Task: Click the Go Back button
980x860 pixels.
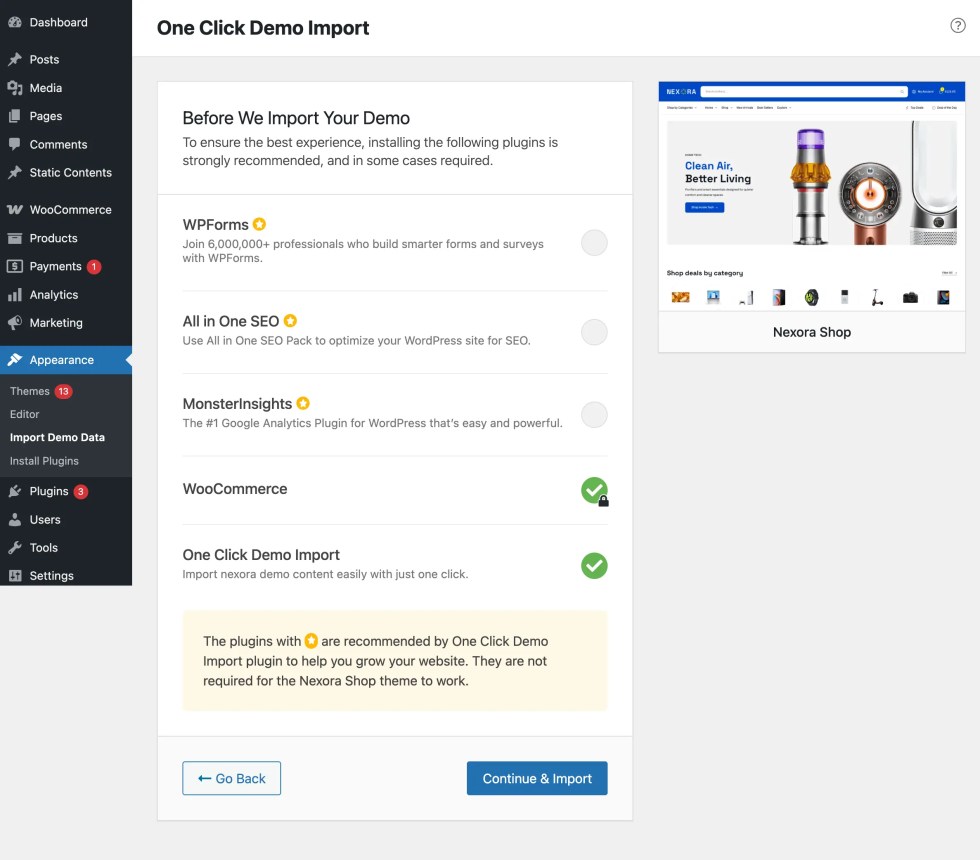Action: coord(231,778)
